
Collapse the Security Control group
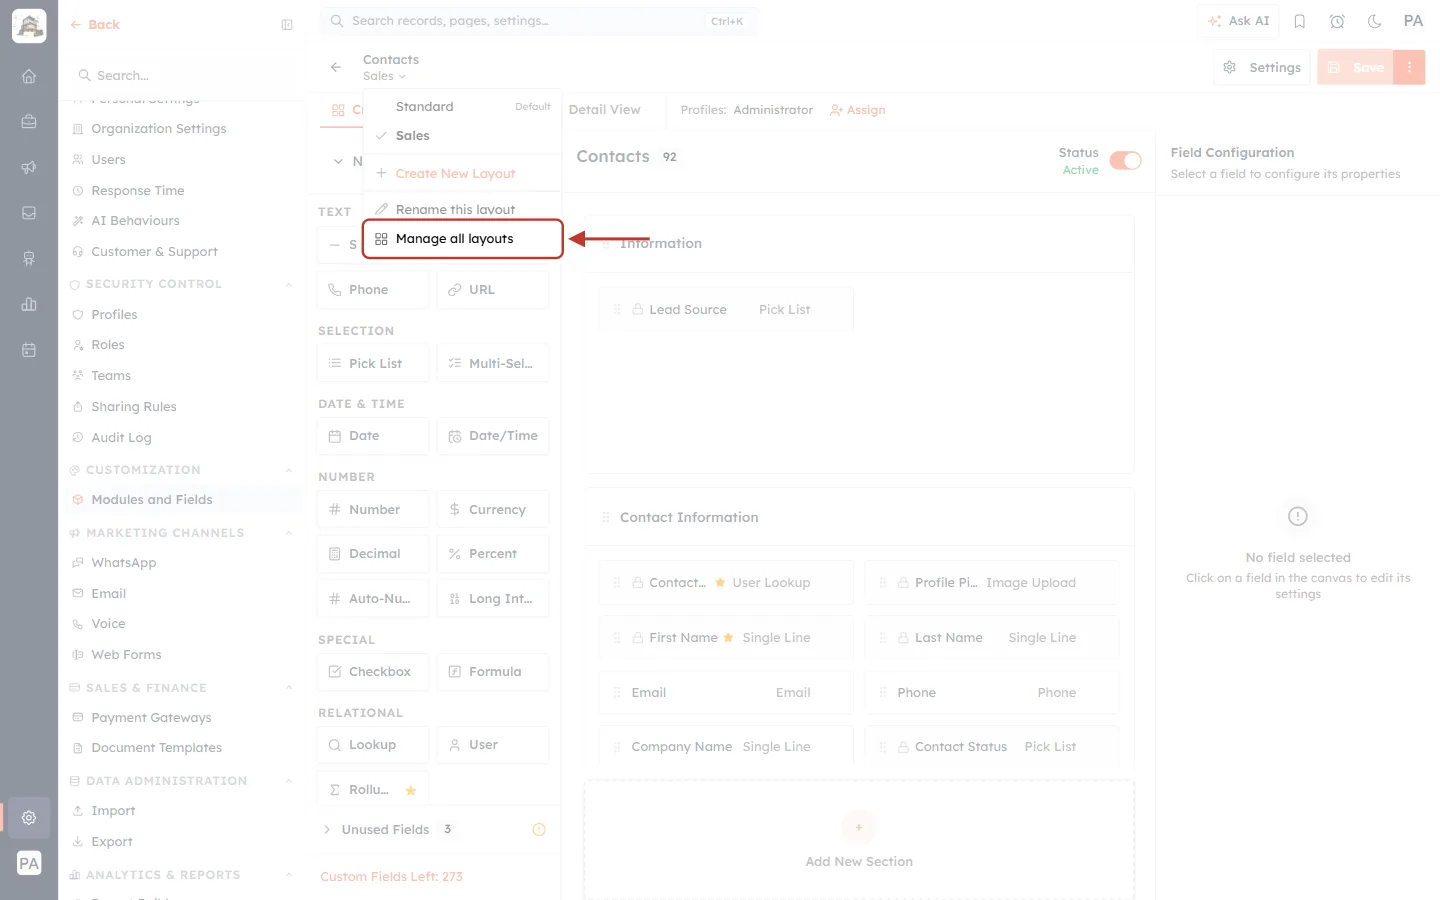(x=289, y=284)
